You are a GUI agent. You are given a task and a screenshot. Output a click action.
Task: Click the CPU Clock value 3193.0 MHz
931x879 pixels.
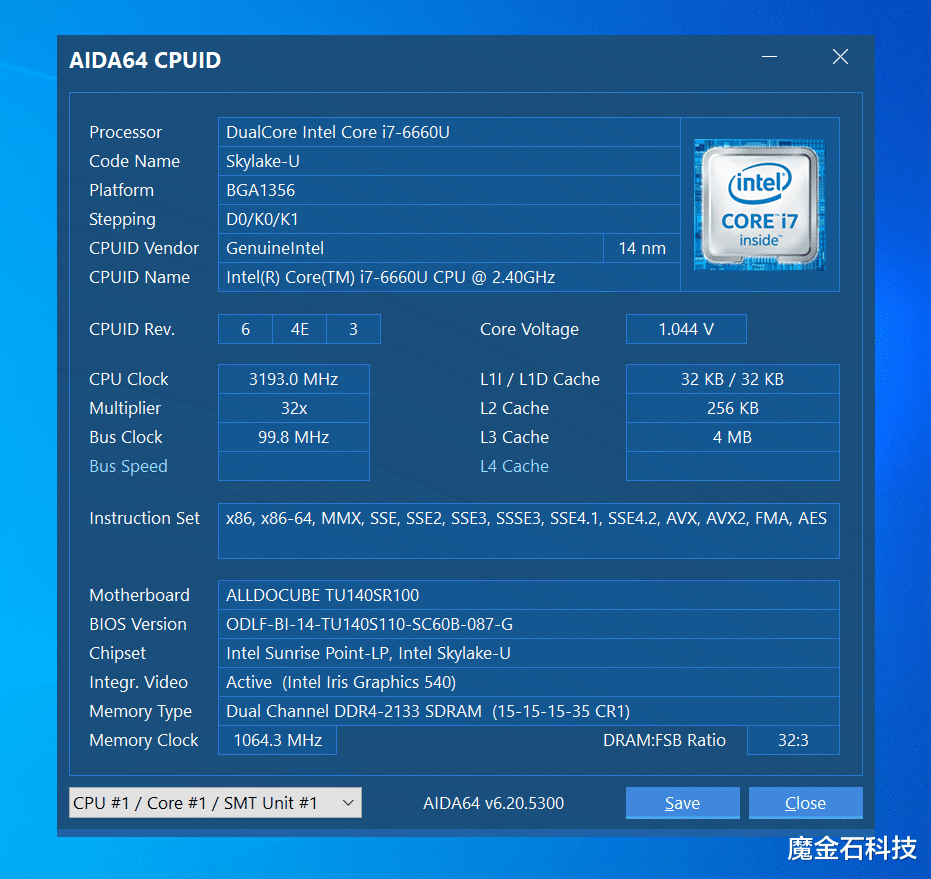[x=294, y=379]
